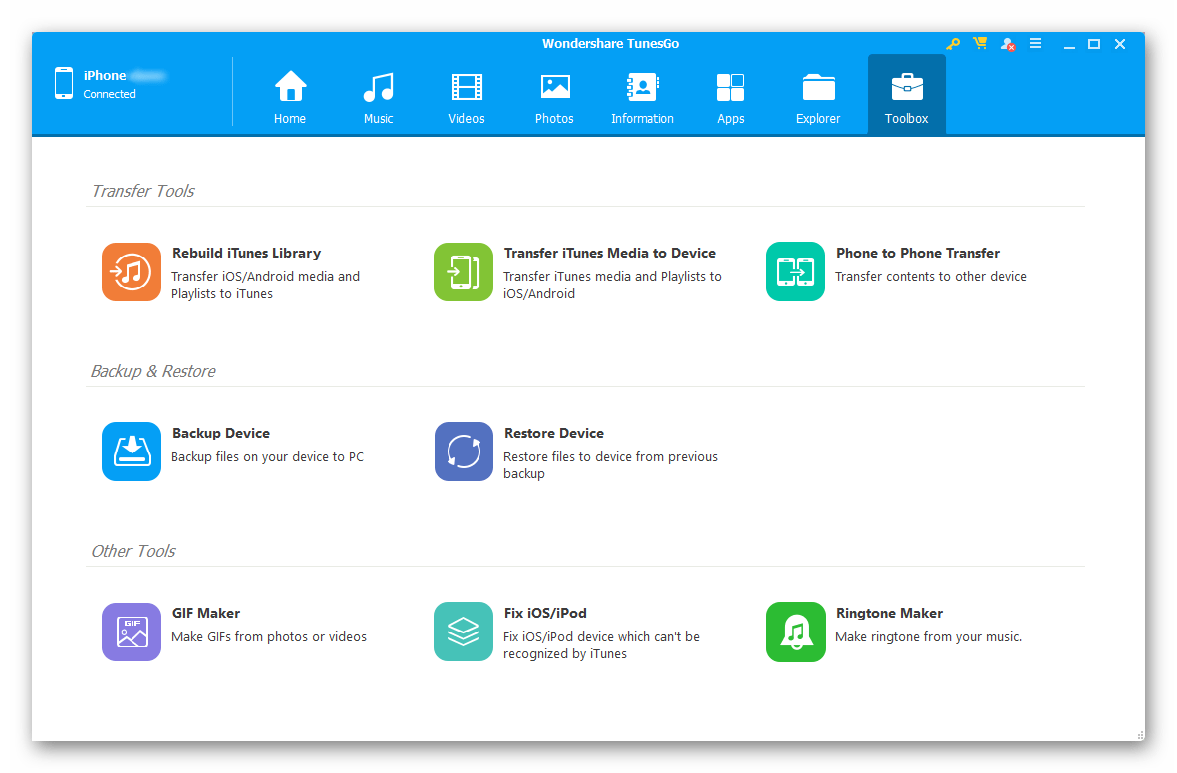Switch to the Information tab
1177x773 pixels.
coord(642,97)
